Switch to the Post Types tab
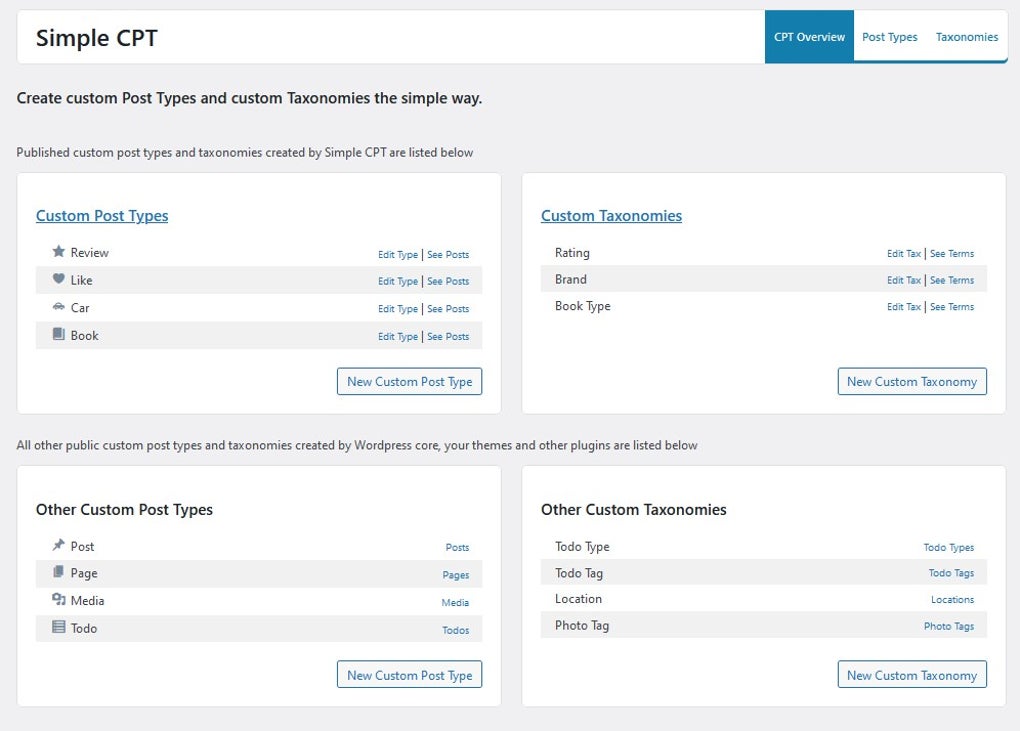 tap(889, 36)
